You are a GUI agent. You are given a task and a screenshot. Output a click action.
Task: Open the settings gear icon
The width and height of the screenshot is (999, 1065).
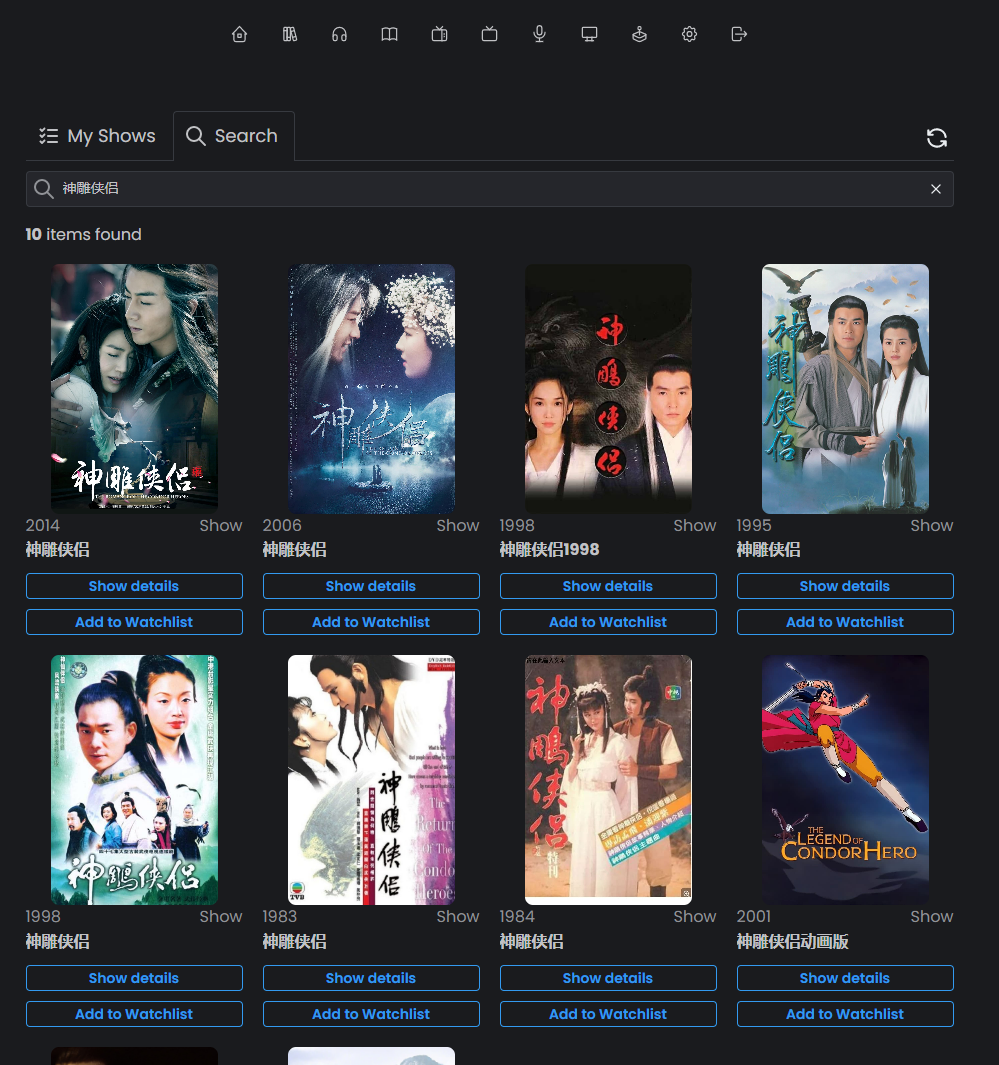click(x=689, y=34)
